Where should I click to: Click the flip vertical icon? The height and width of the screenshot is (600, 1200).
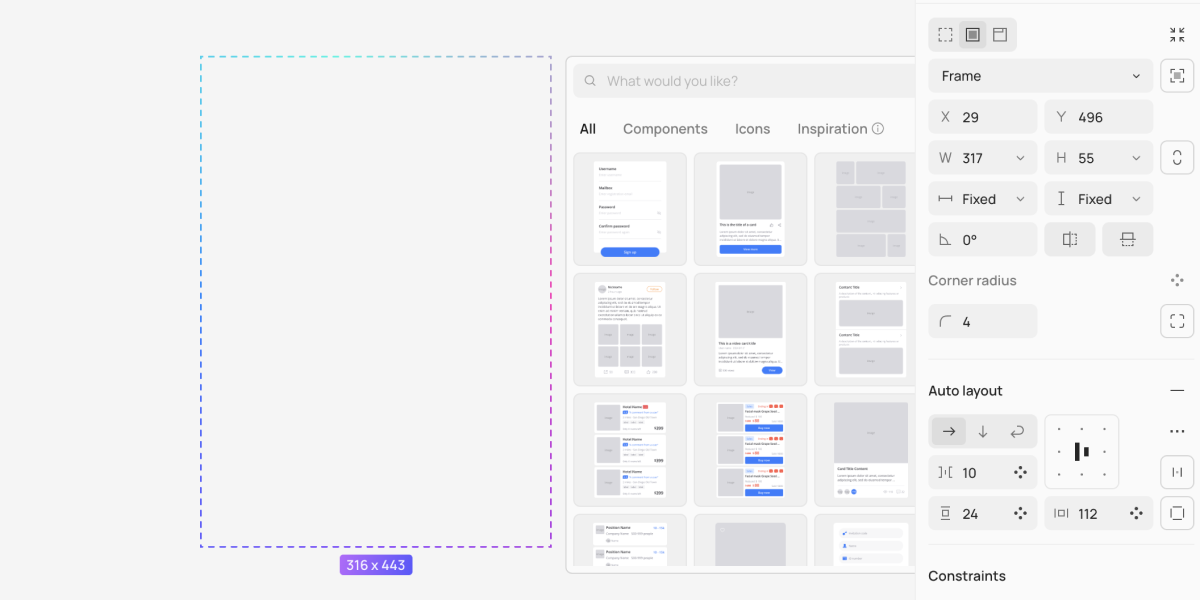(1127, 240)
